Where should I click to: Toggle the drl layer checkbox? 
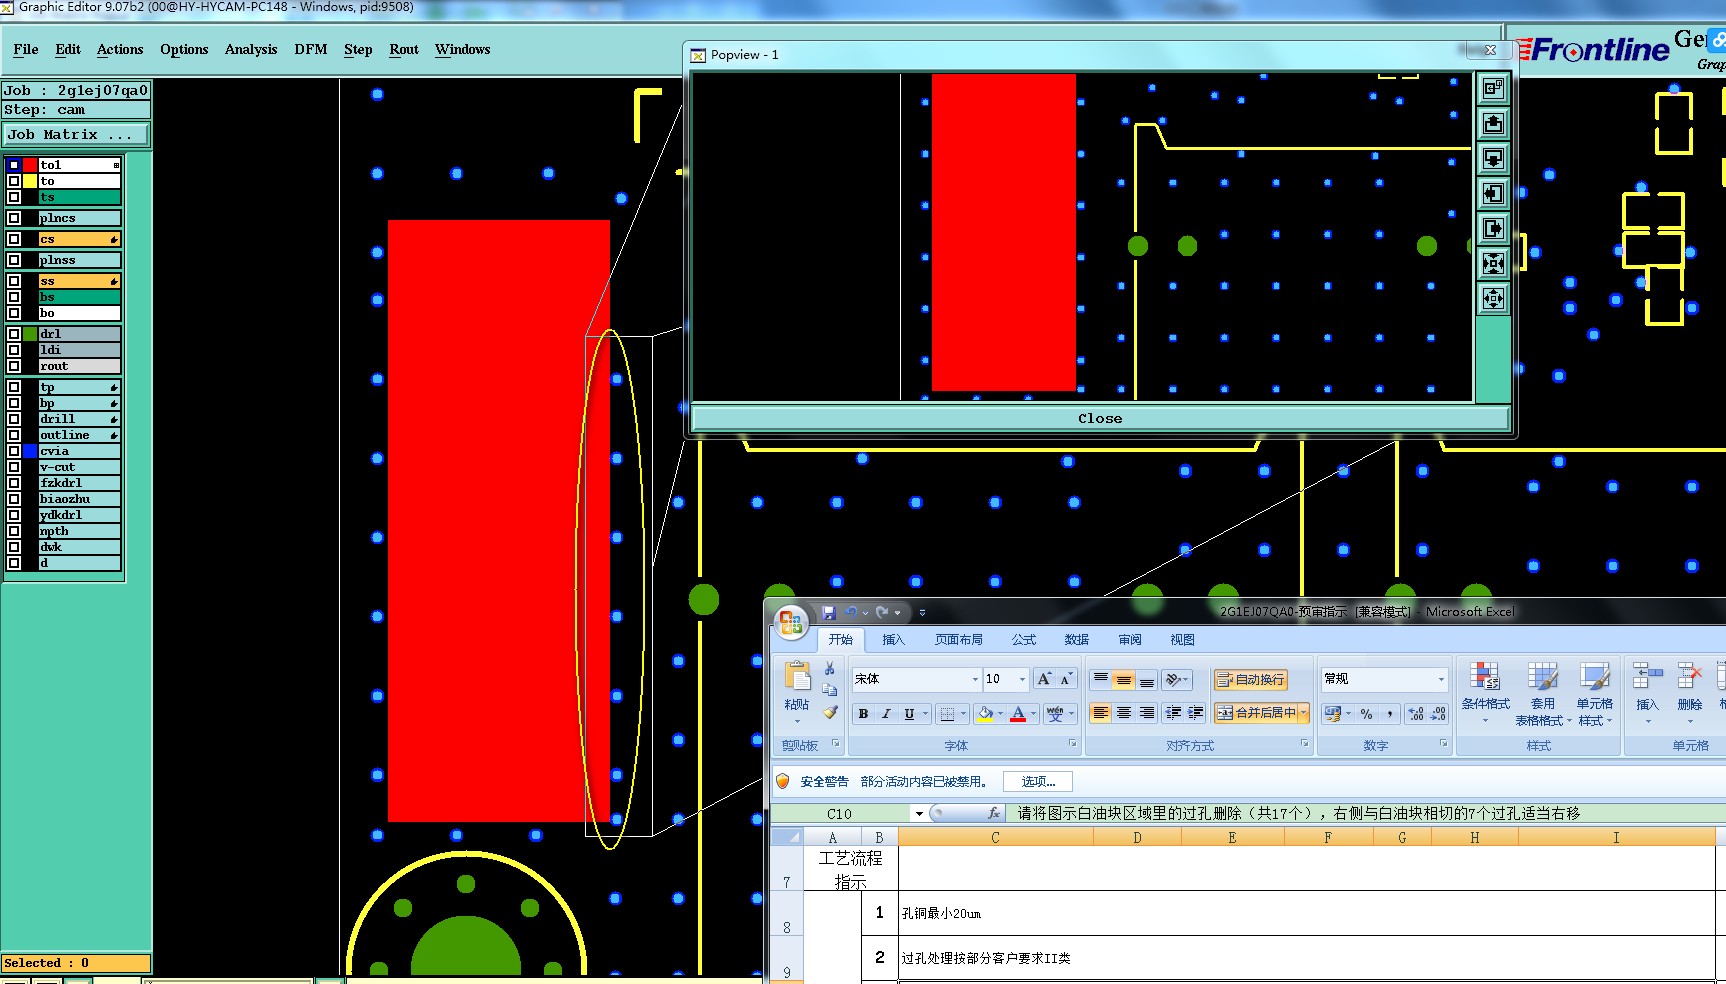tap(14, 334)
